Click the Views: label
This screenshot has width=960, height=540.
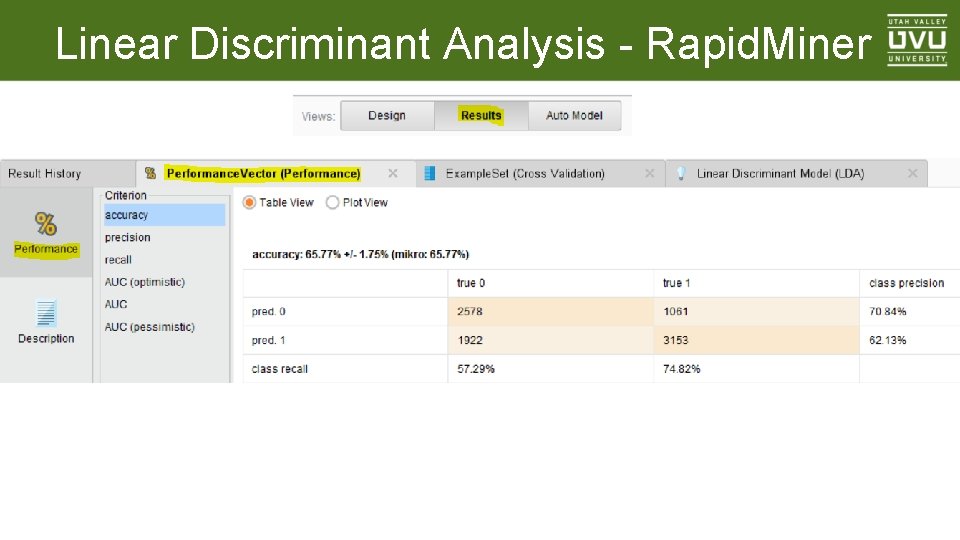point(318,116)
